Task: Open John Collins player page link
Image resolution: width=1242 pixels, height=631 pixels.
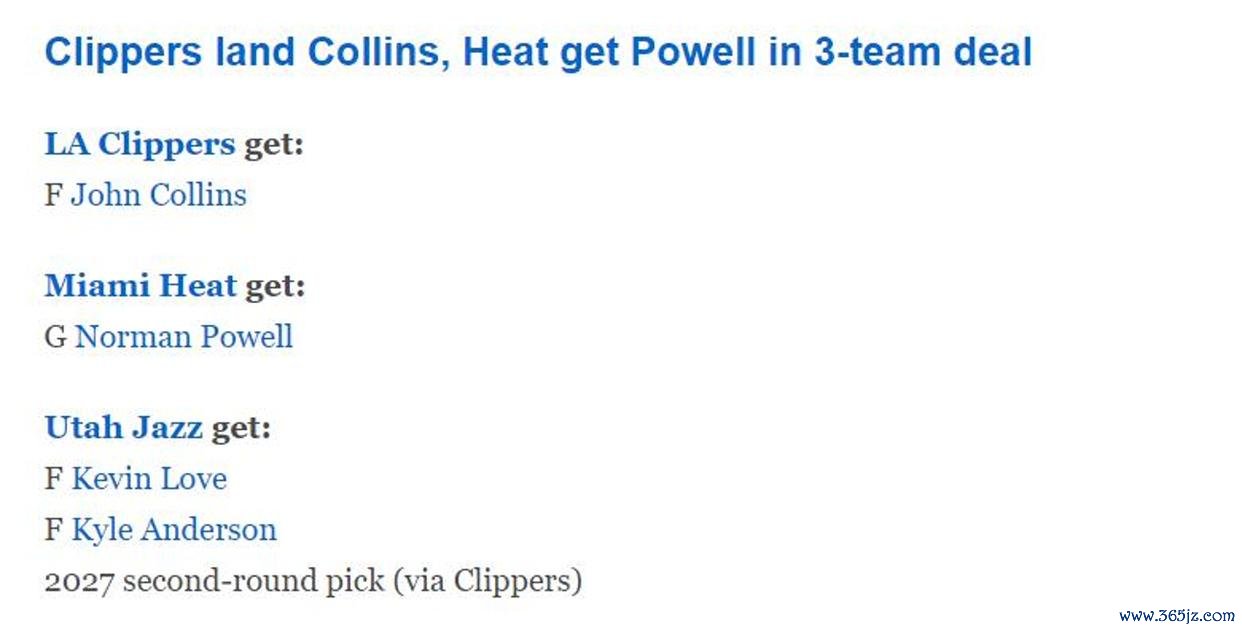Action: [x=159, y=194]
